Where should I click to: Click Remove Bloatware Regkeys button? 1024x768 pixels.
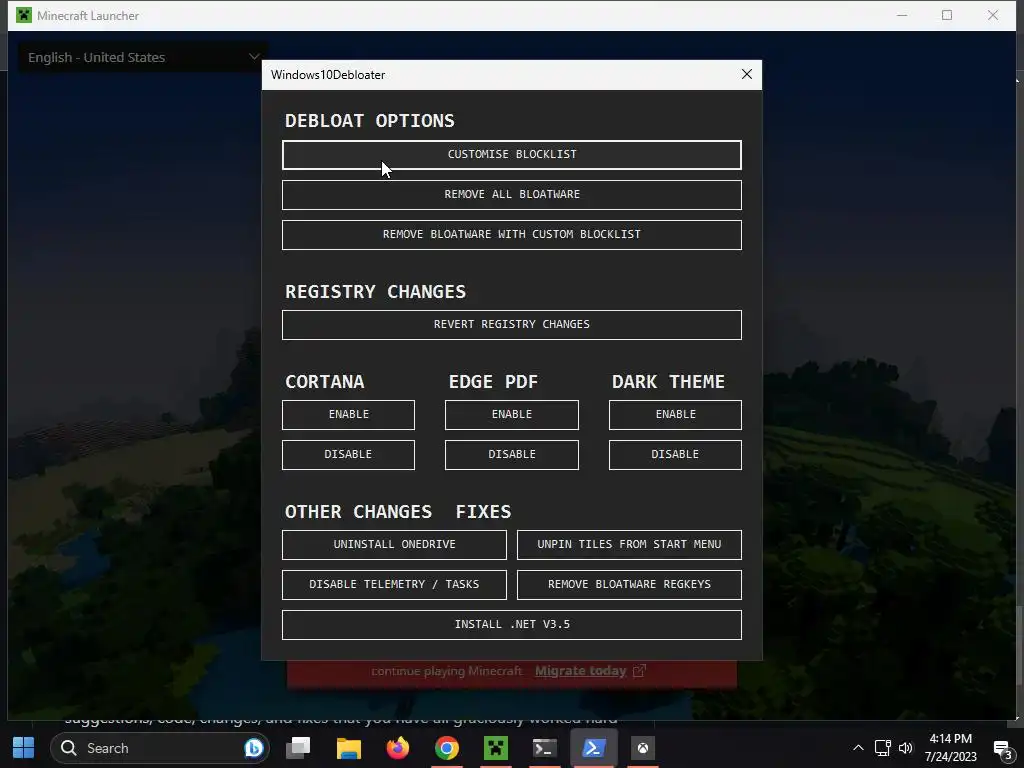coord(629,584)
